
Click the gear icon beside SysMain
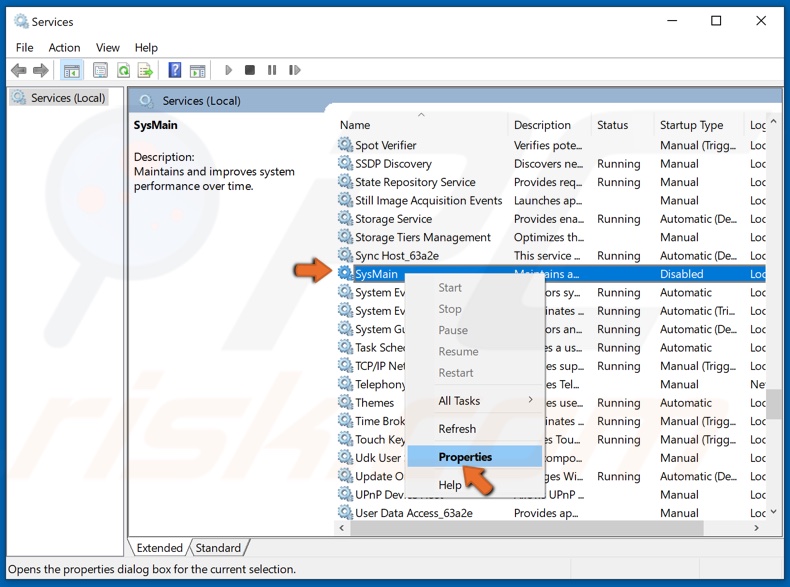(x=345, y=274)
